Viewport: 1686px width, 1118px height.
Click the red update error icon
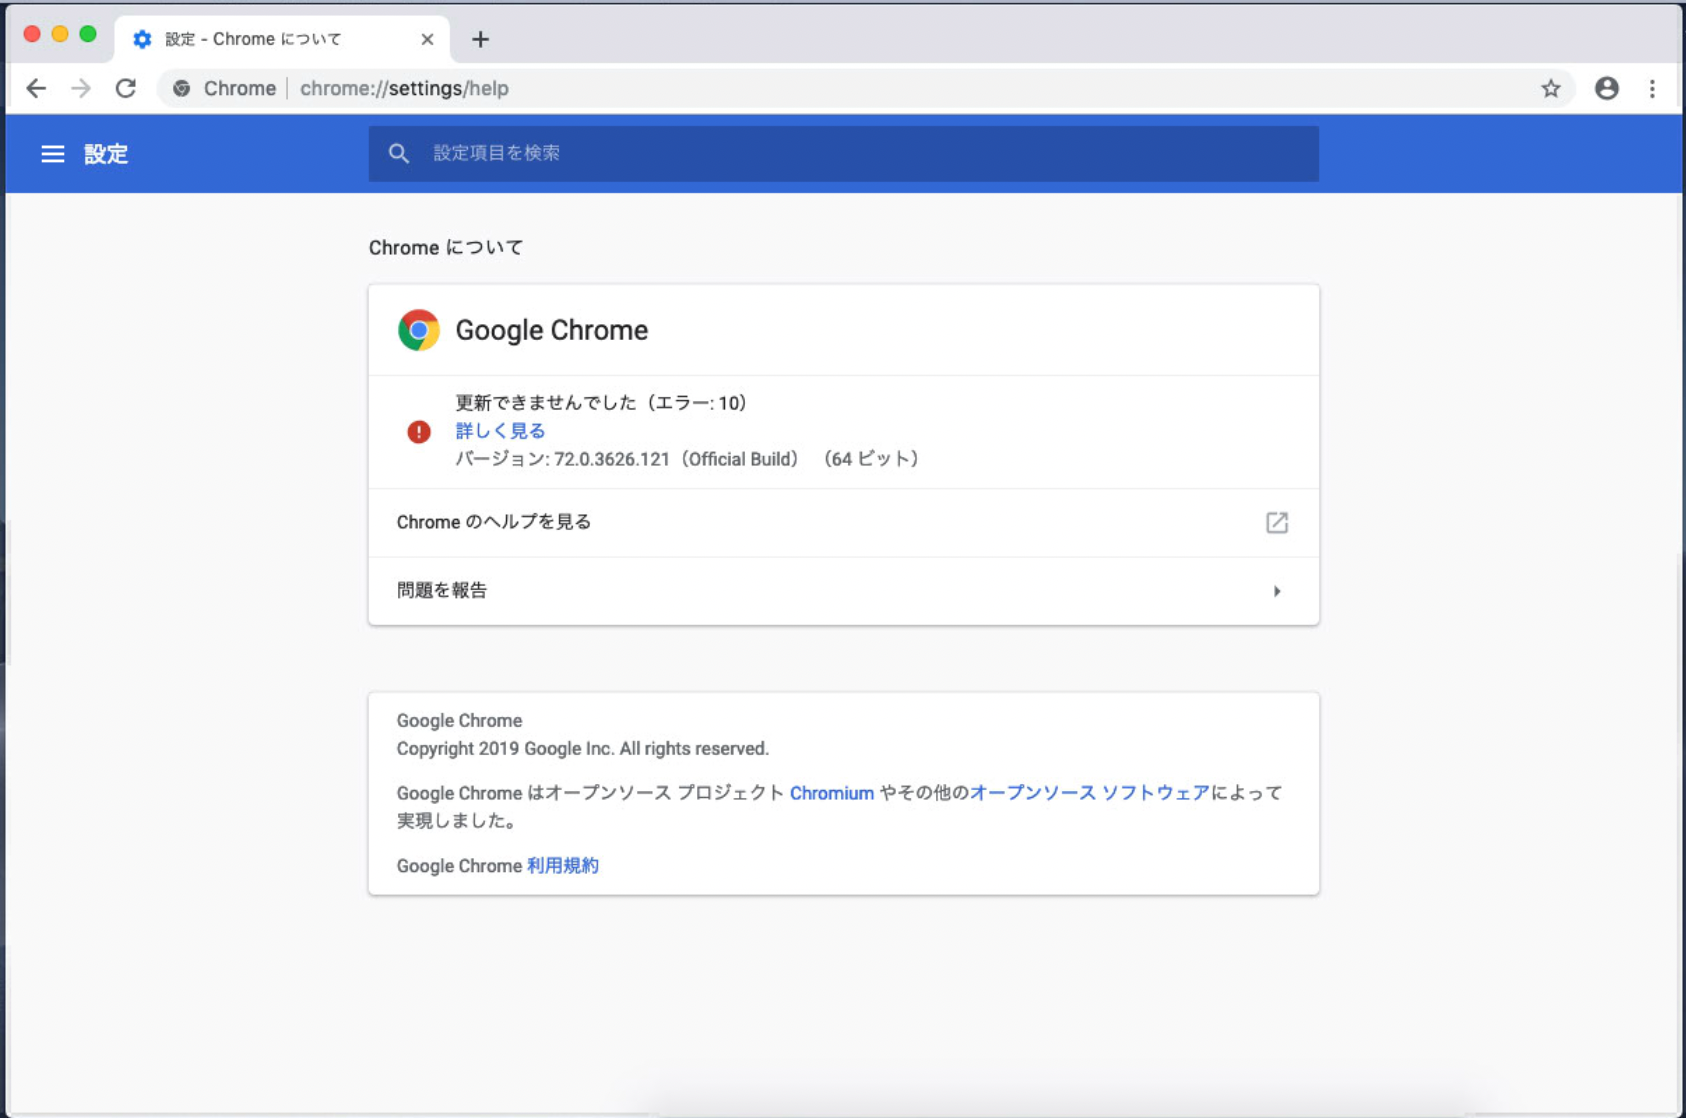pos(418,432)
